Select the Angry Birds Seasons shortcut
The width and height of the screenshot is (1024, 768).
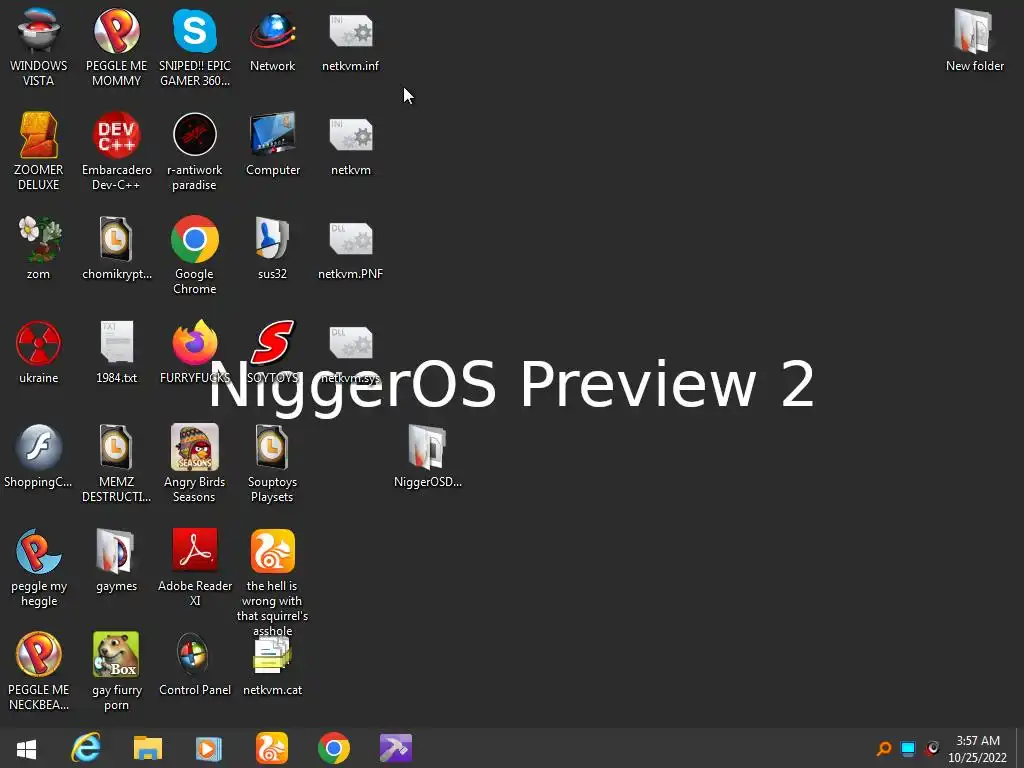(195, 463)
